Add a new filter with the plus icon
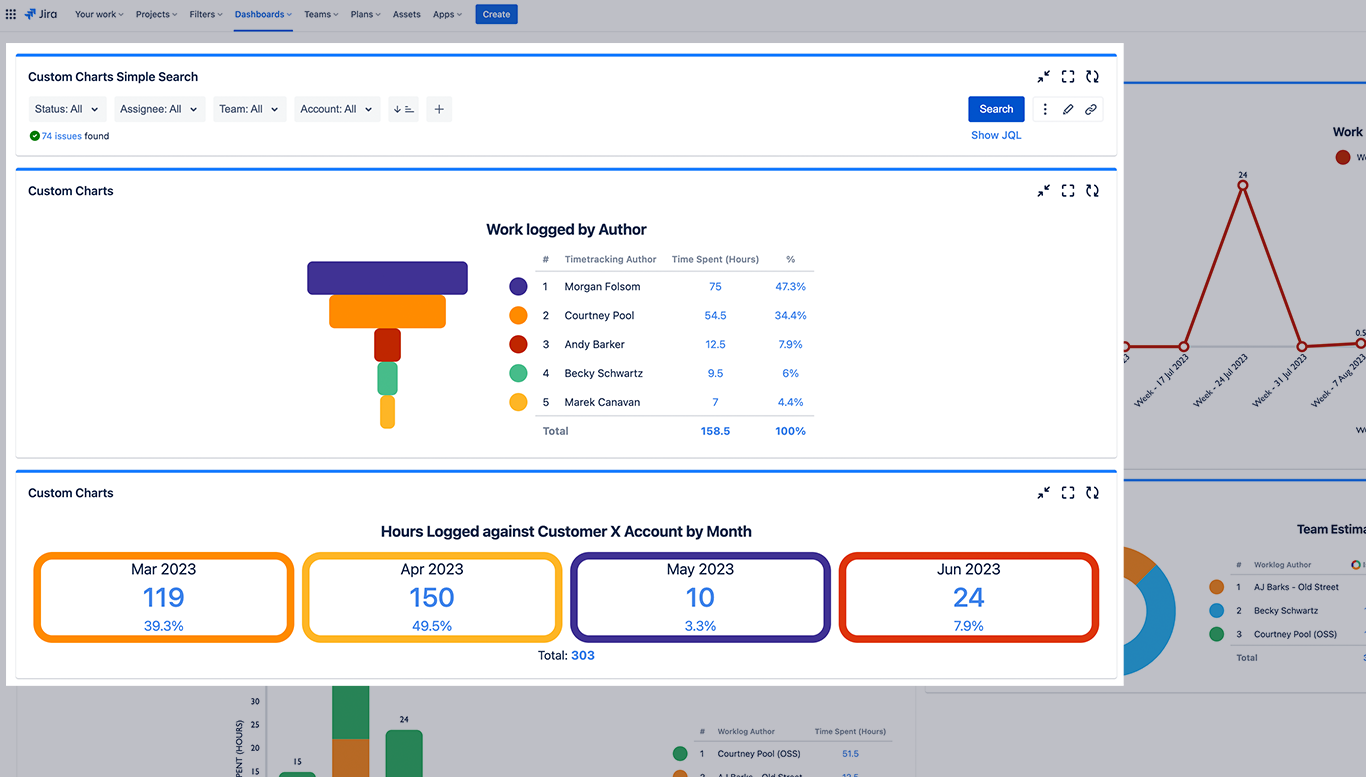 click(439, 109)
